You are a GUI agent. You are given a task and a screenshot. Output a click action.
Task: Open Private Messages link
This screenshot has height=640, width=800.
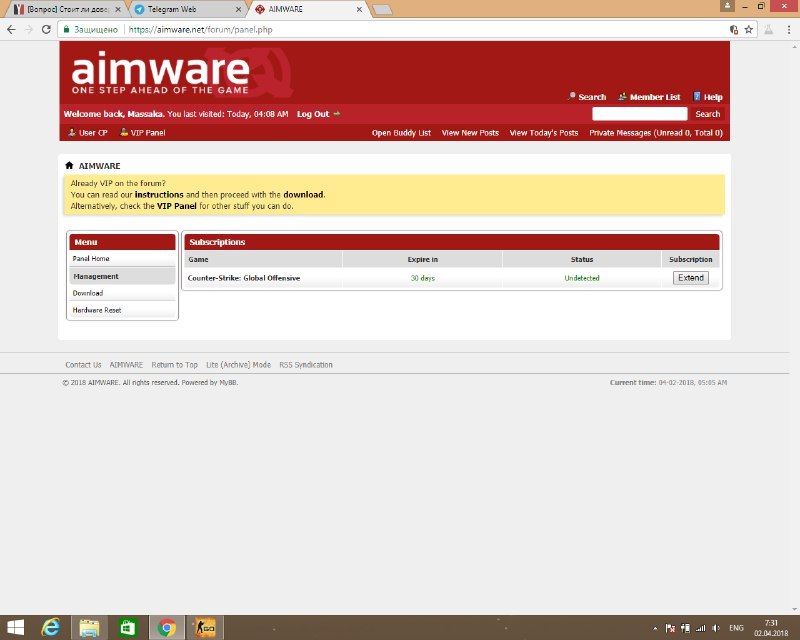tap(656, 133)
